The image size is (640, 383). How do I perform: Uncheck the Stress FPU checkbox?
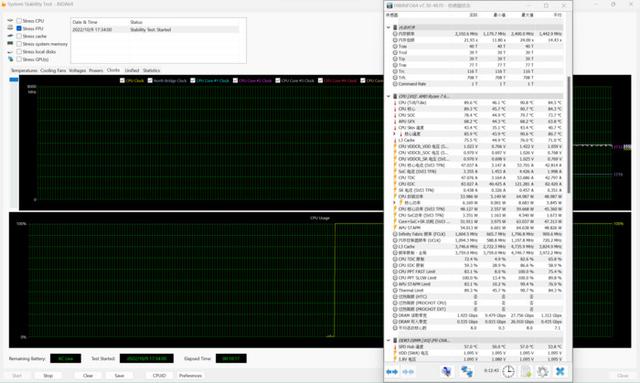pos(19,28)
